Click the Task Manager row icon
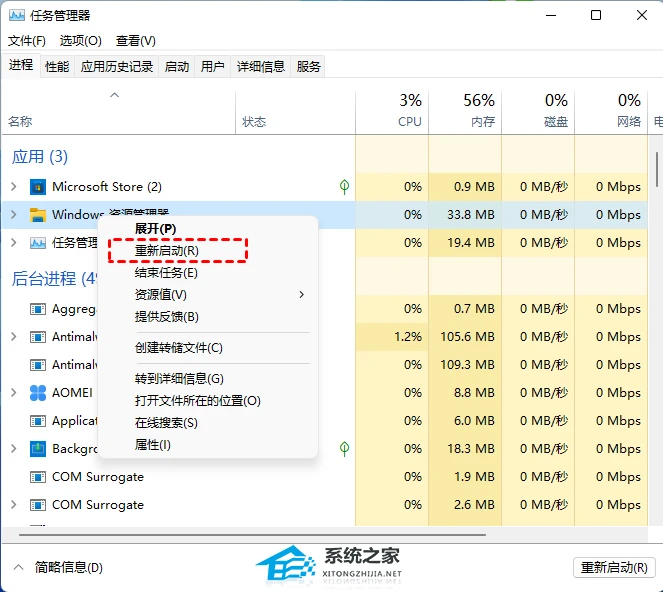This screenshot has height=592, width=663. [38, 243]
